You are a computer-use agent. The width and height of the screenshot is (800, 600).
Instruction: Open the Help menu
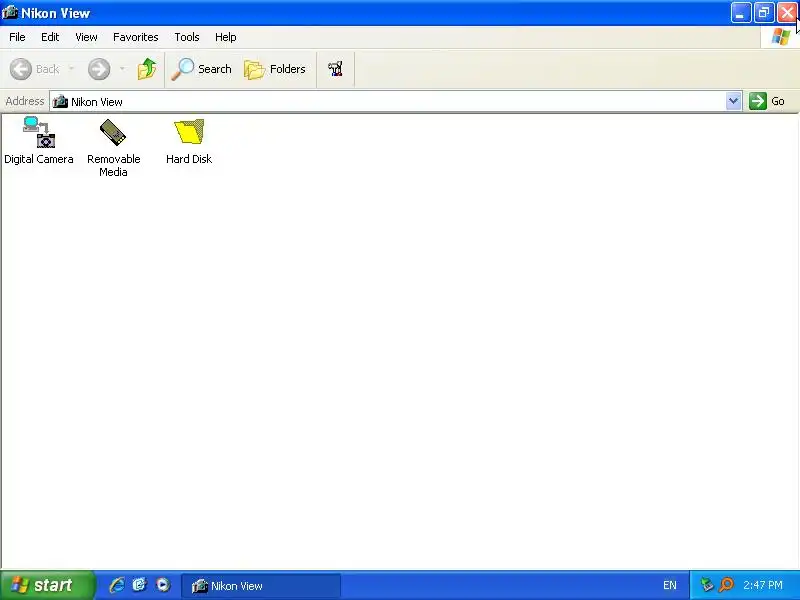[x=226, y=37]
